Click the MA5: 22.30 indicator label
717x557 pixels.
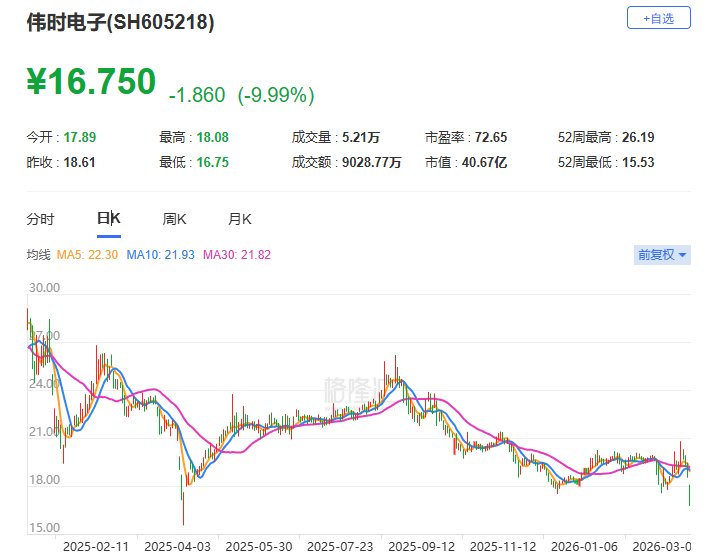point(87,255)
